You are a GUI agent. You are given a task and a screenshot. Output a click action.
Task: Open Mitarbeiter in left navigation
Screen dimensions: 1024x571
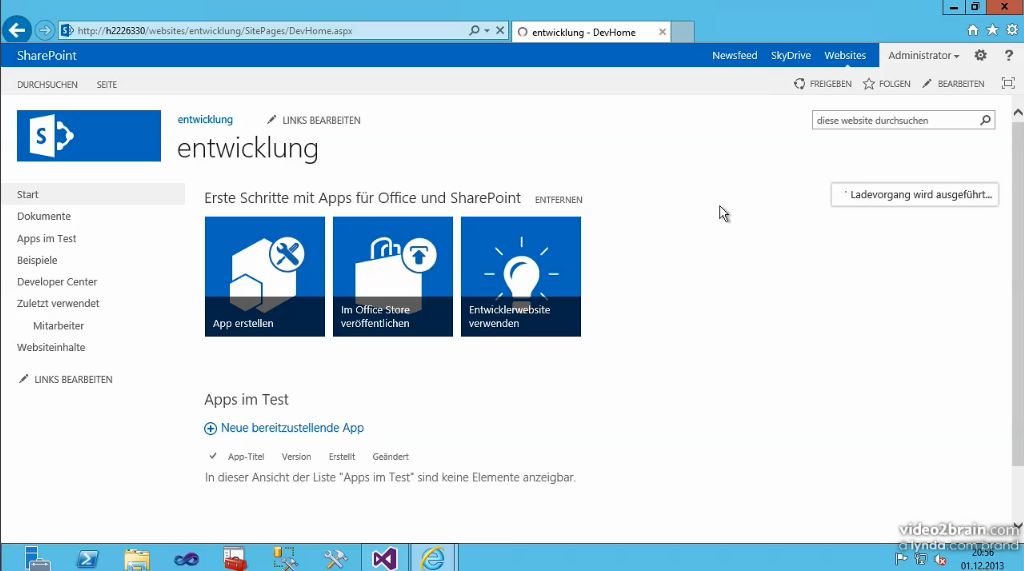click(59, 325)
